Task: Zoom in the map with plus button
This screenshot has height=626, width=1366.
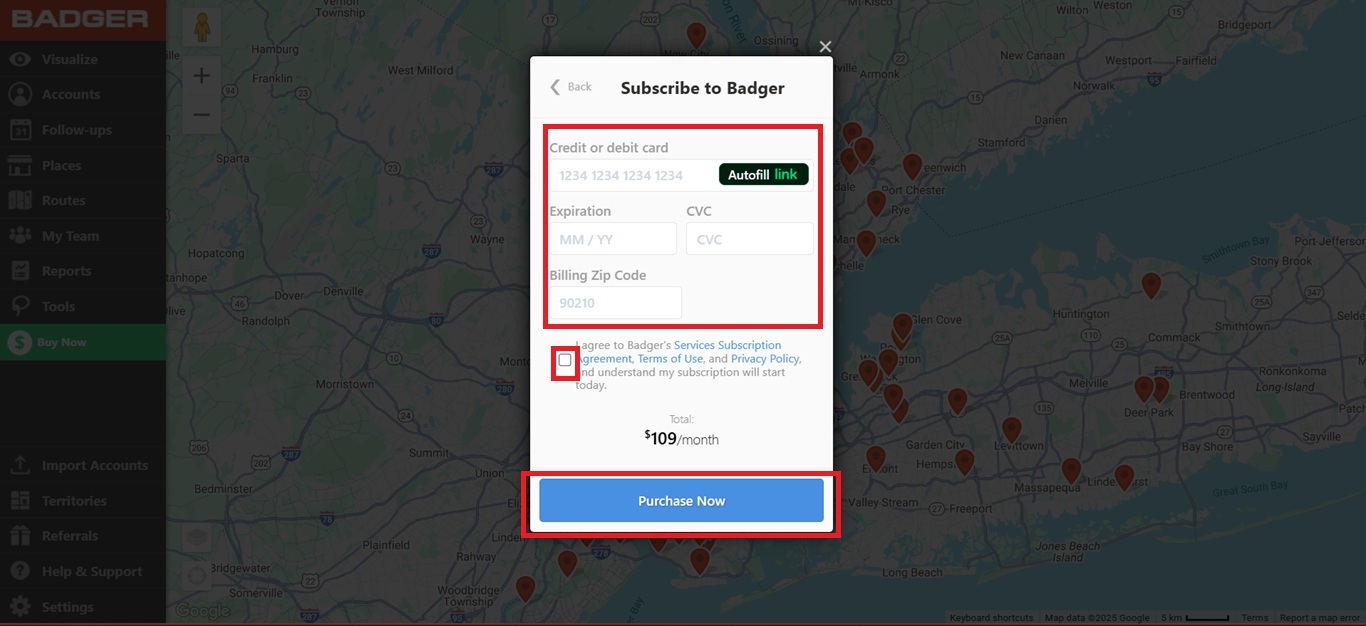Action: [202, 75]
